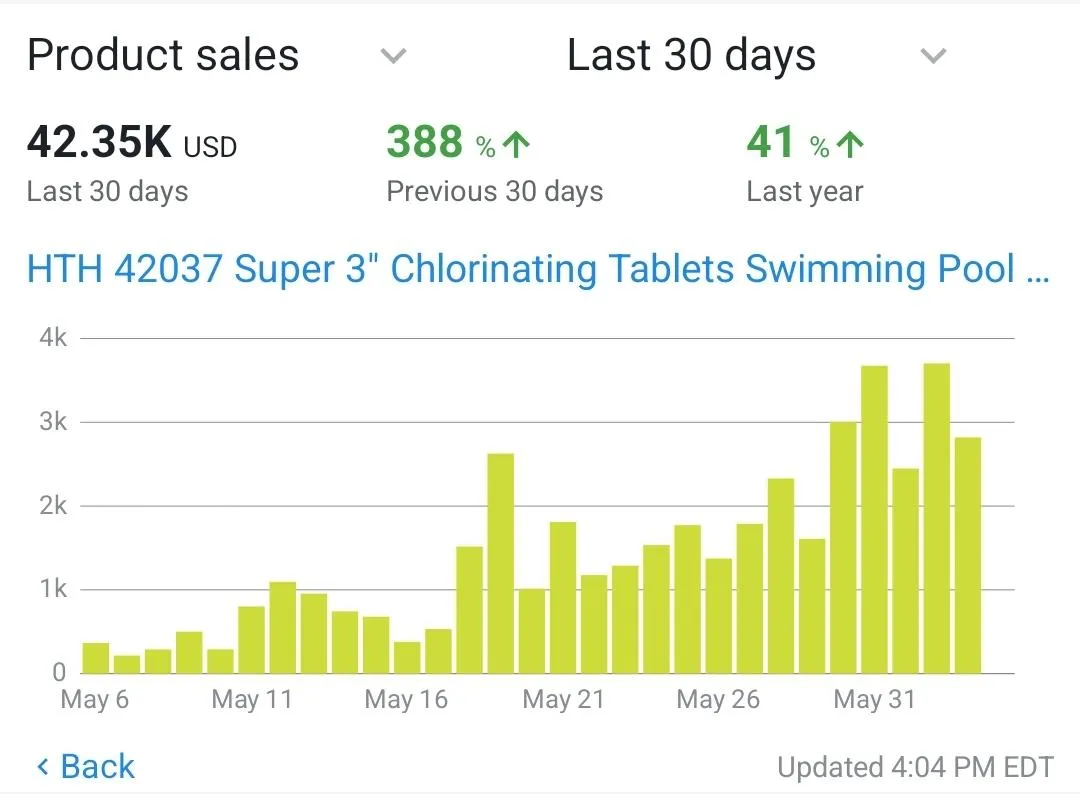
Task: Click the May 16 axis label
Action: (406, 700)
